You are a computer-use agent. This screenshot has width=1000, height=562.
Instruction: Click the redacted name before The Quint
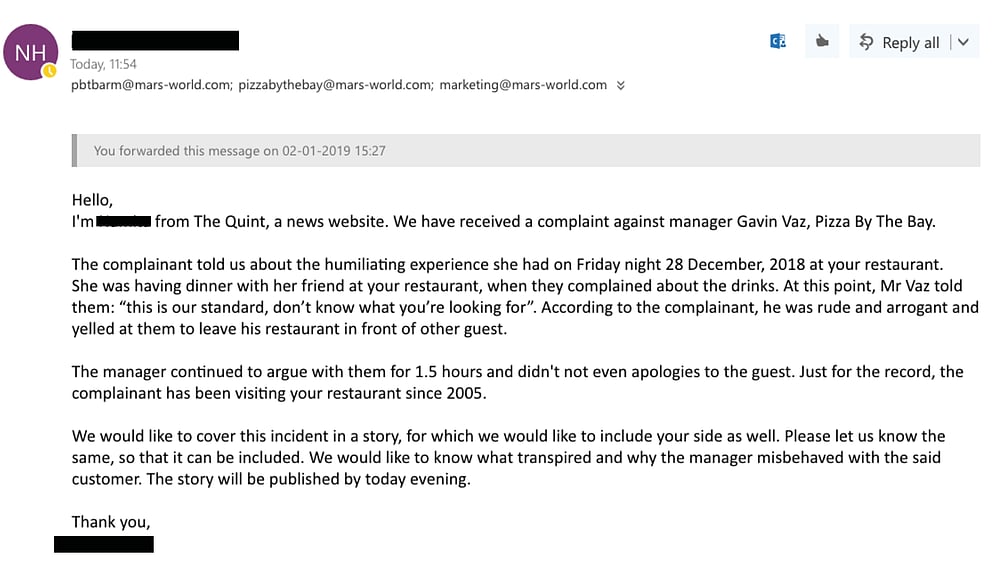[124, 222]
